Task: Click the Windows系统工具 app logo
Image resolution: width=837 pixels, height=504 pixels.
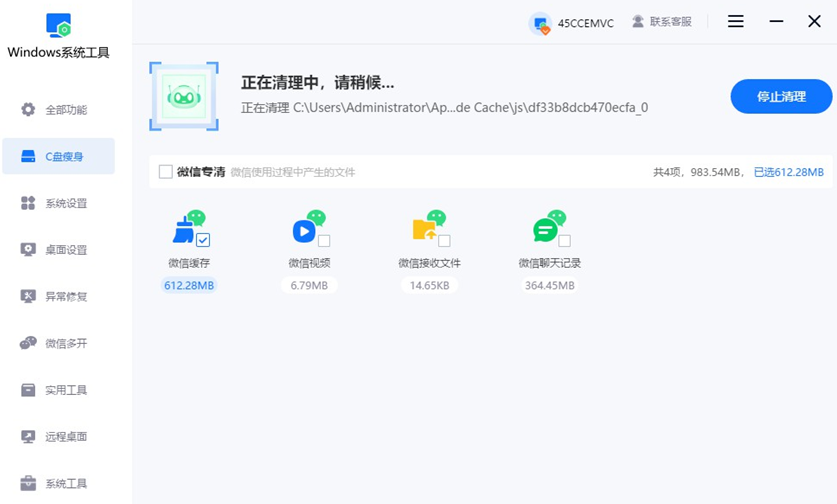Action: click(58, 25)
